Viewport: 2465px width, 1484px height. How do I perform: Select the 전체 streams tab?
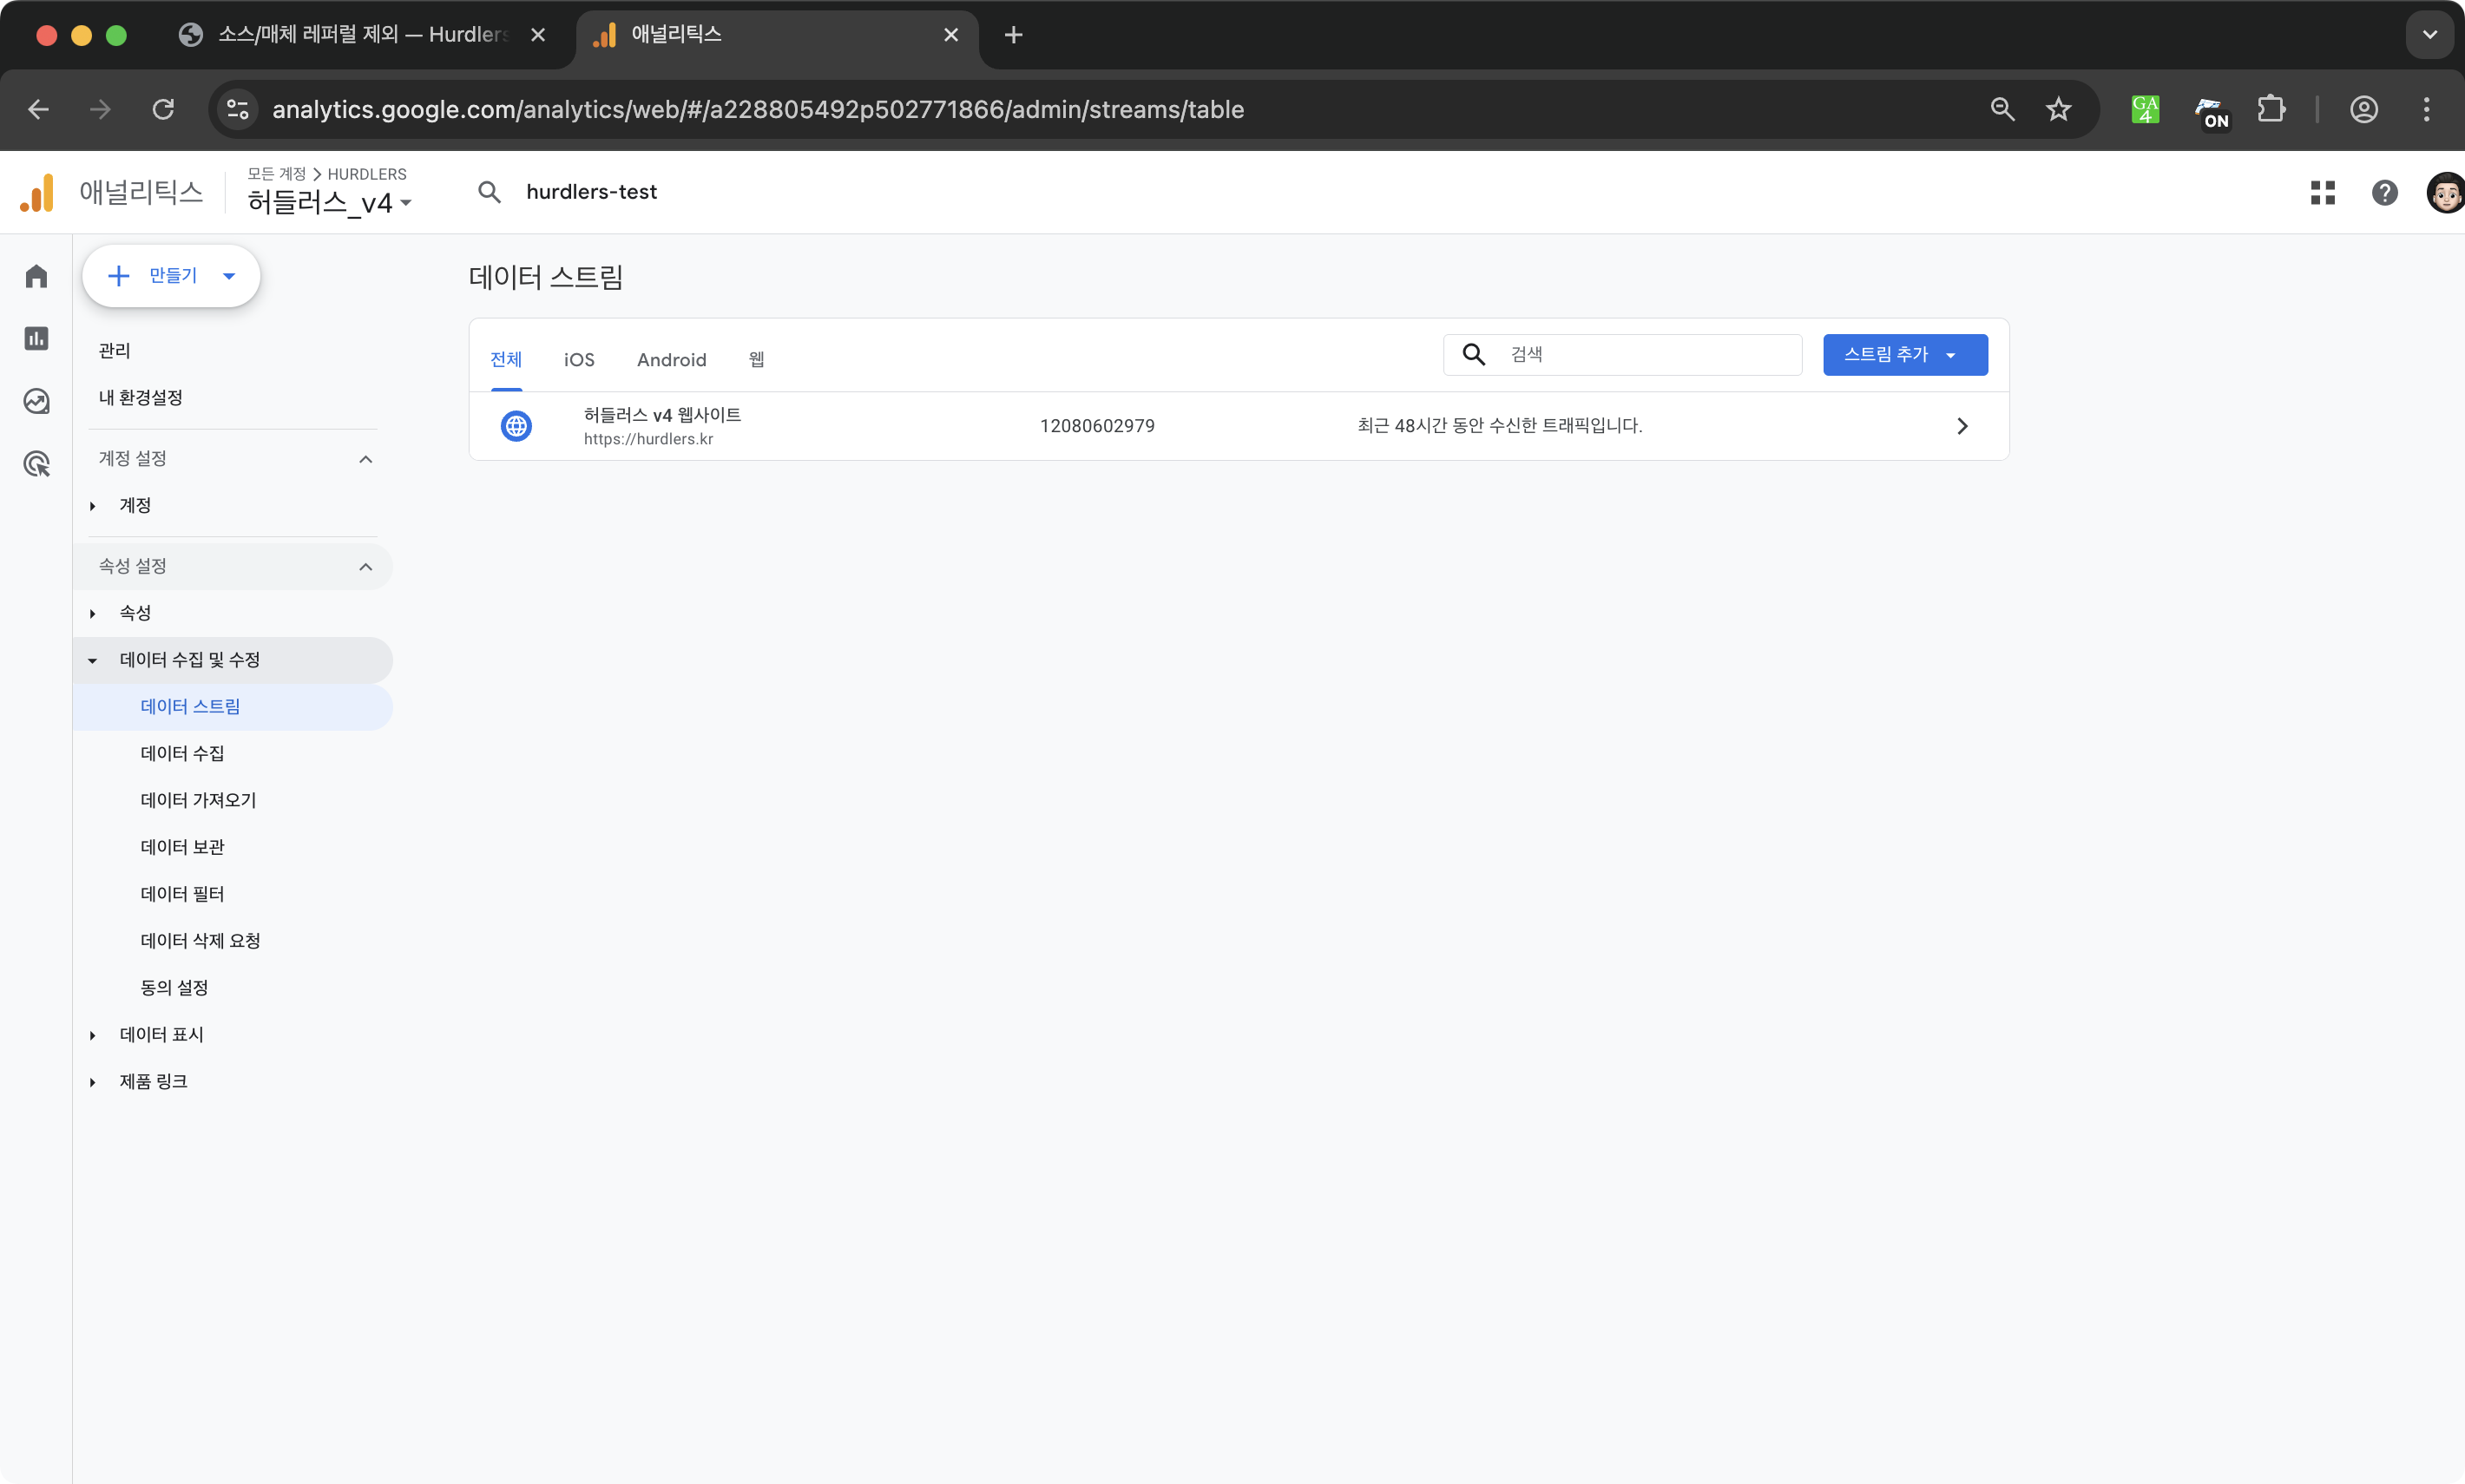(506, 360)
